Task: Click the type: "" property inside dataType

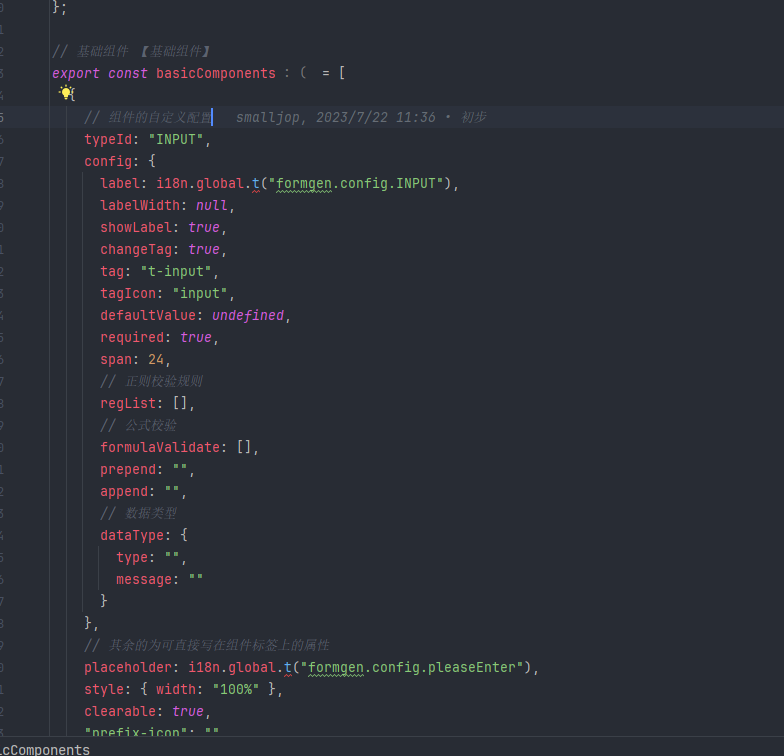Action: (x=152, y=557)
